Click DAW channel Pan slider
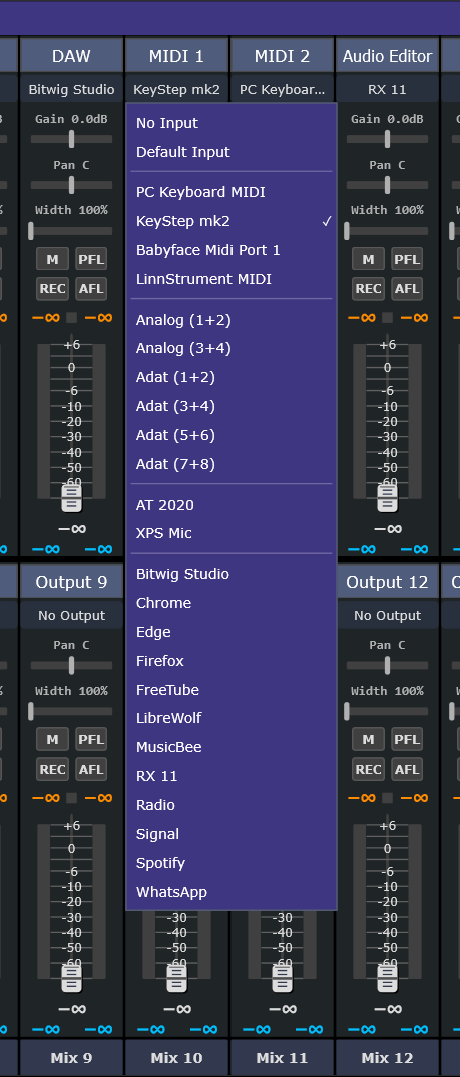This screenshot has width=460, height=1077. click(x=71, y=185)
